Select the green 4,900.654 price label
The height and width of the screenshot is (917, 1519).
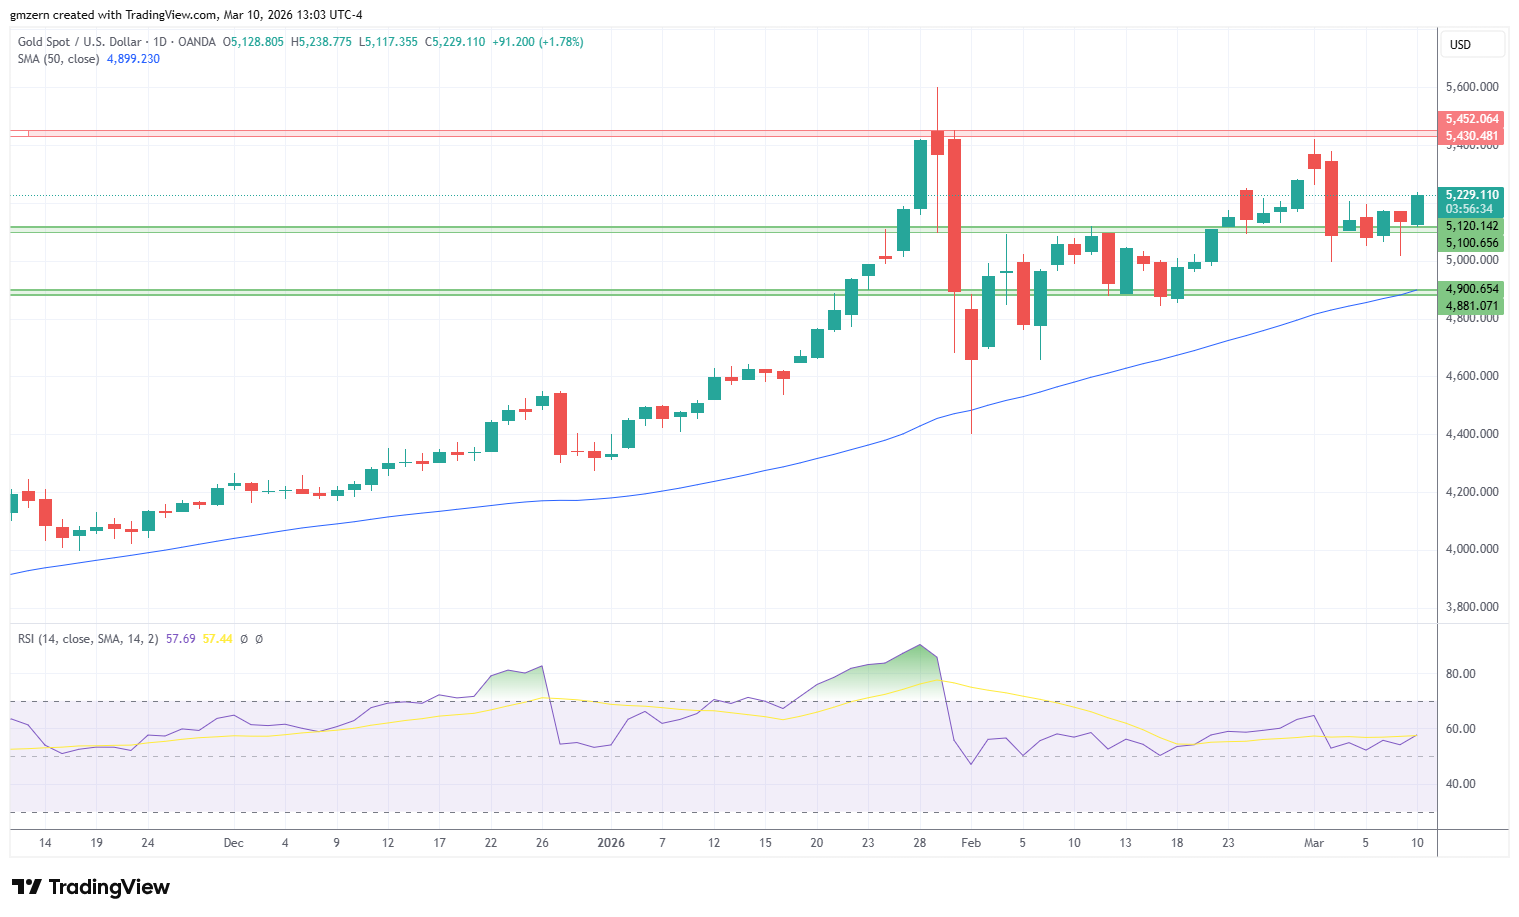click(1471, 289)
